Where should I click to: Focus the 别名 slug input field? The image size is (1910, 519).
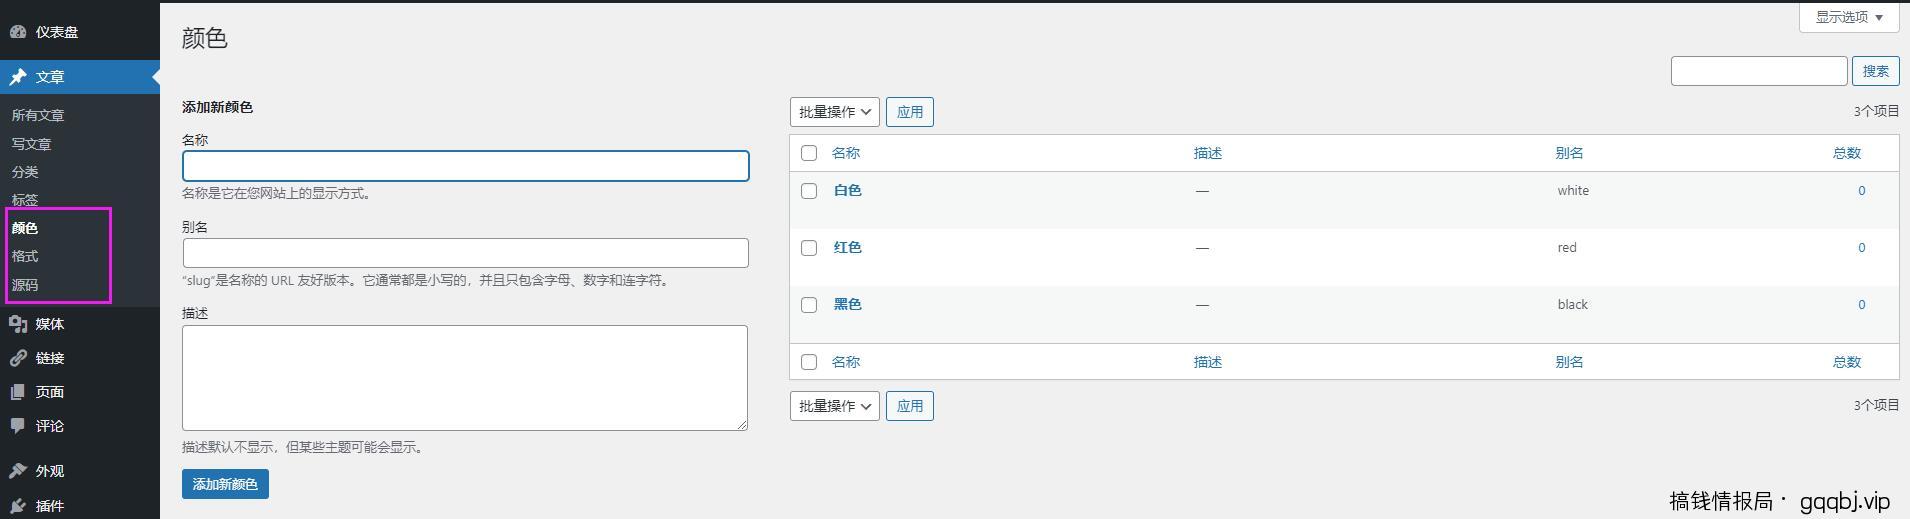466,253
